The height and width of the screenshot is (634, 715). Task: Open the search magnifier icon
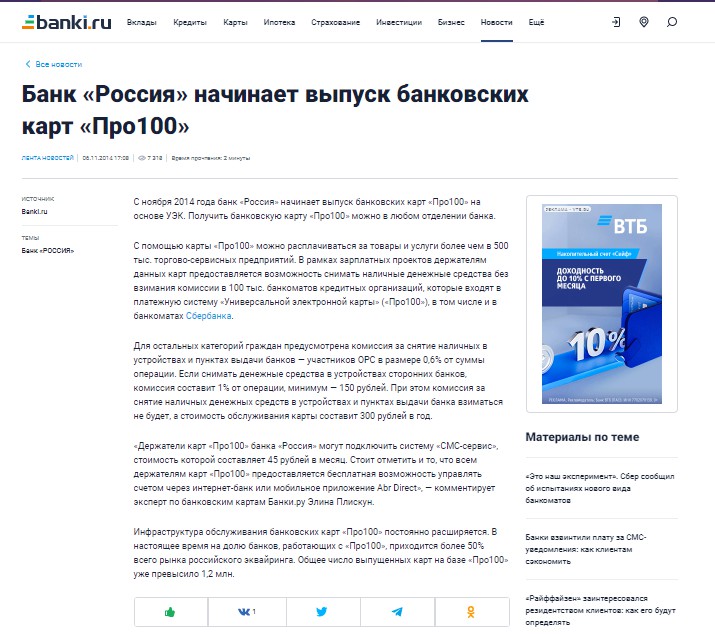[672, 22]
